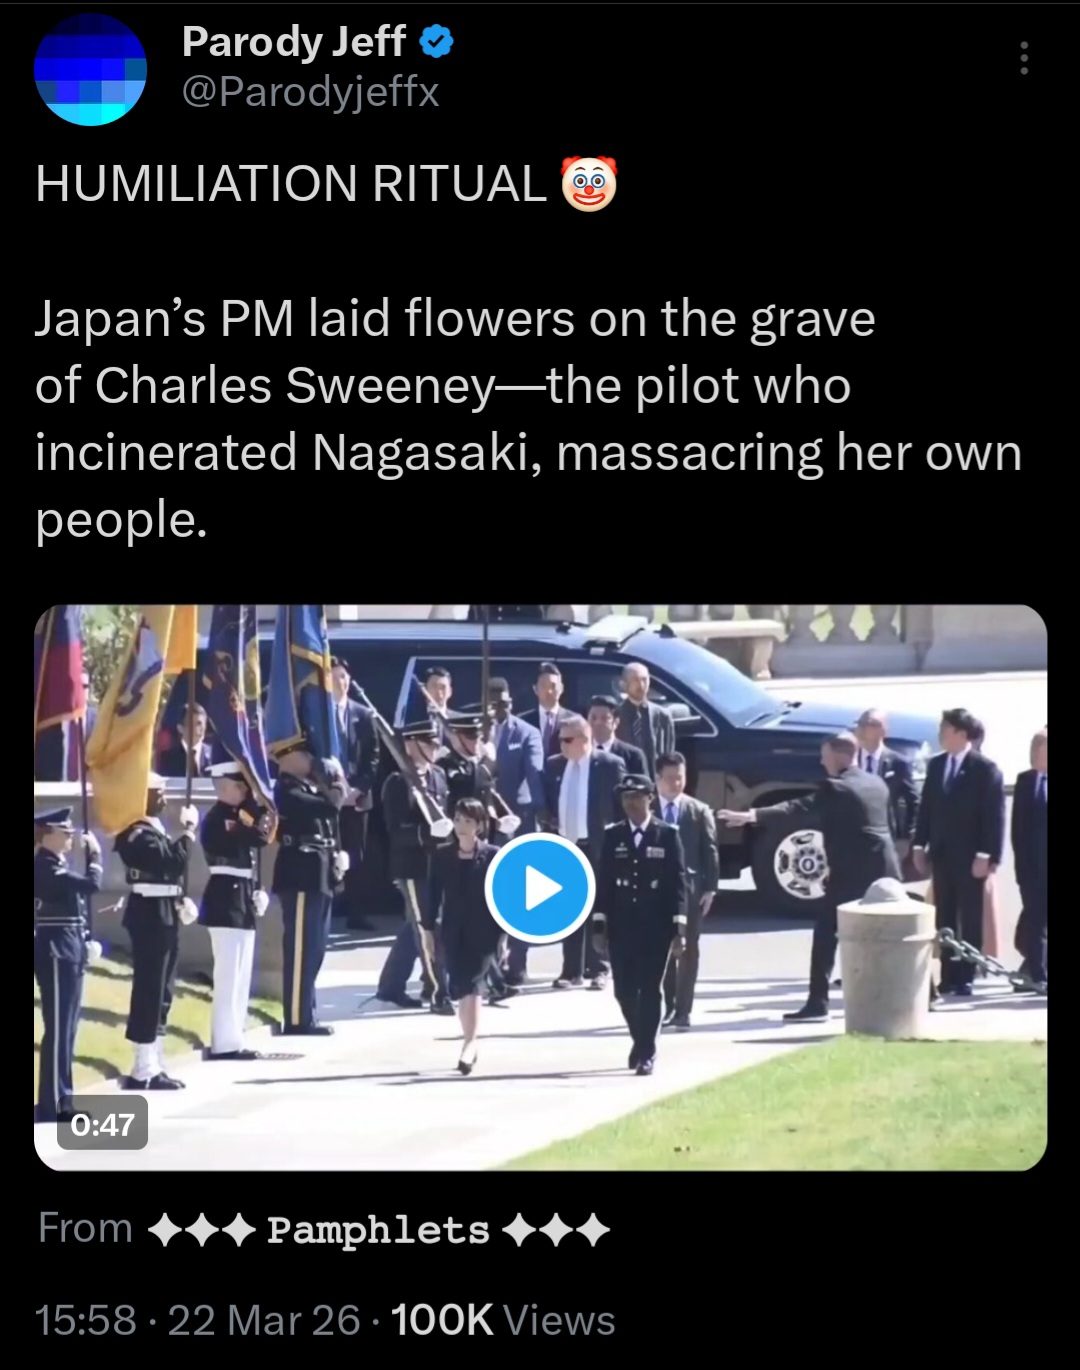This screenshot has width=1080, height=1370.
Task: Click the Japan's PM laid flowers line
Action: pos(455,320)
